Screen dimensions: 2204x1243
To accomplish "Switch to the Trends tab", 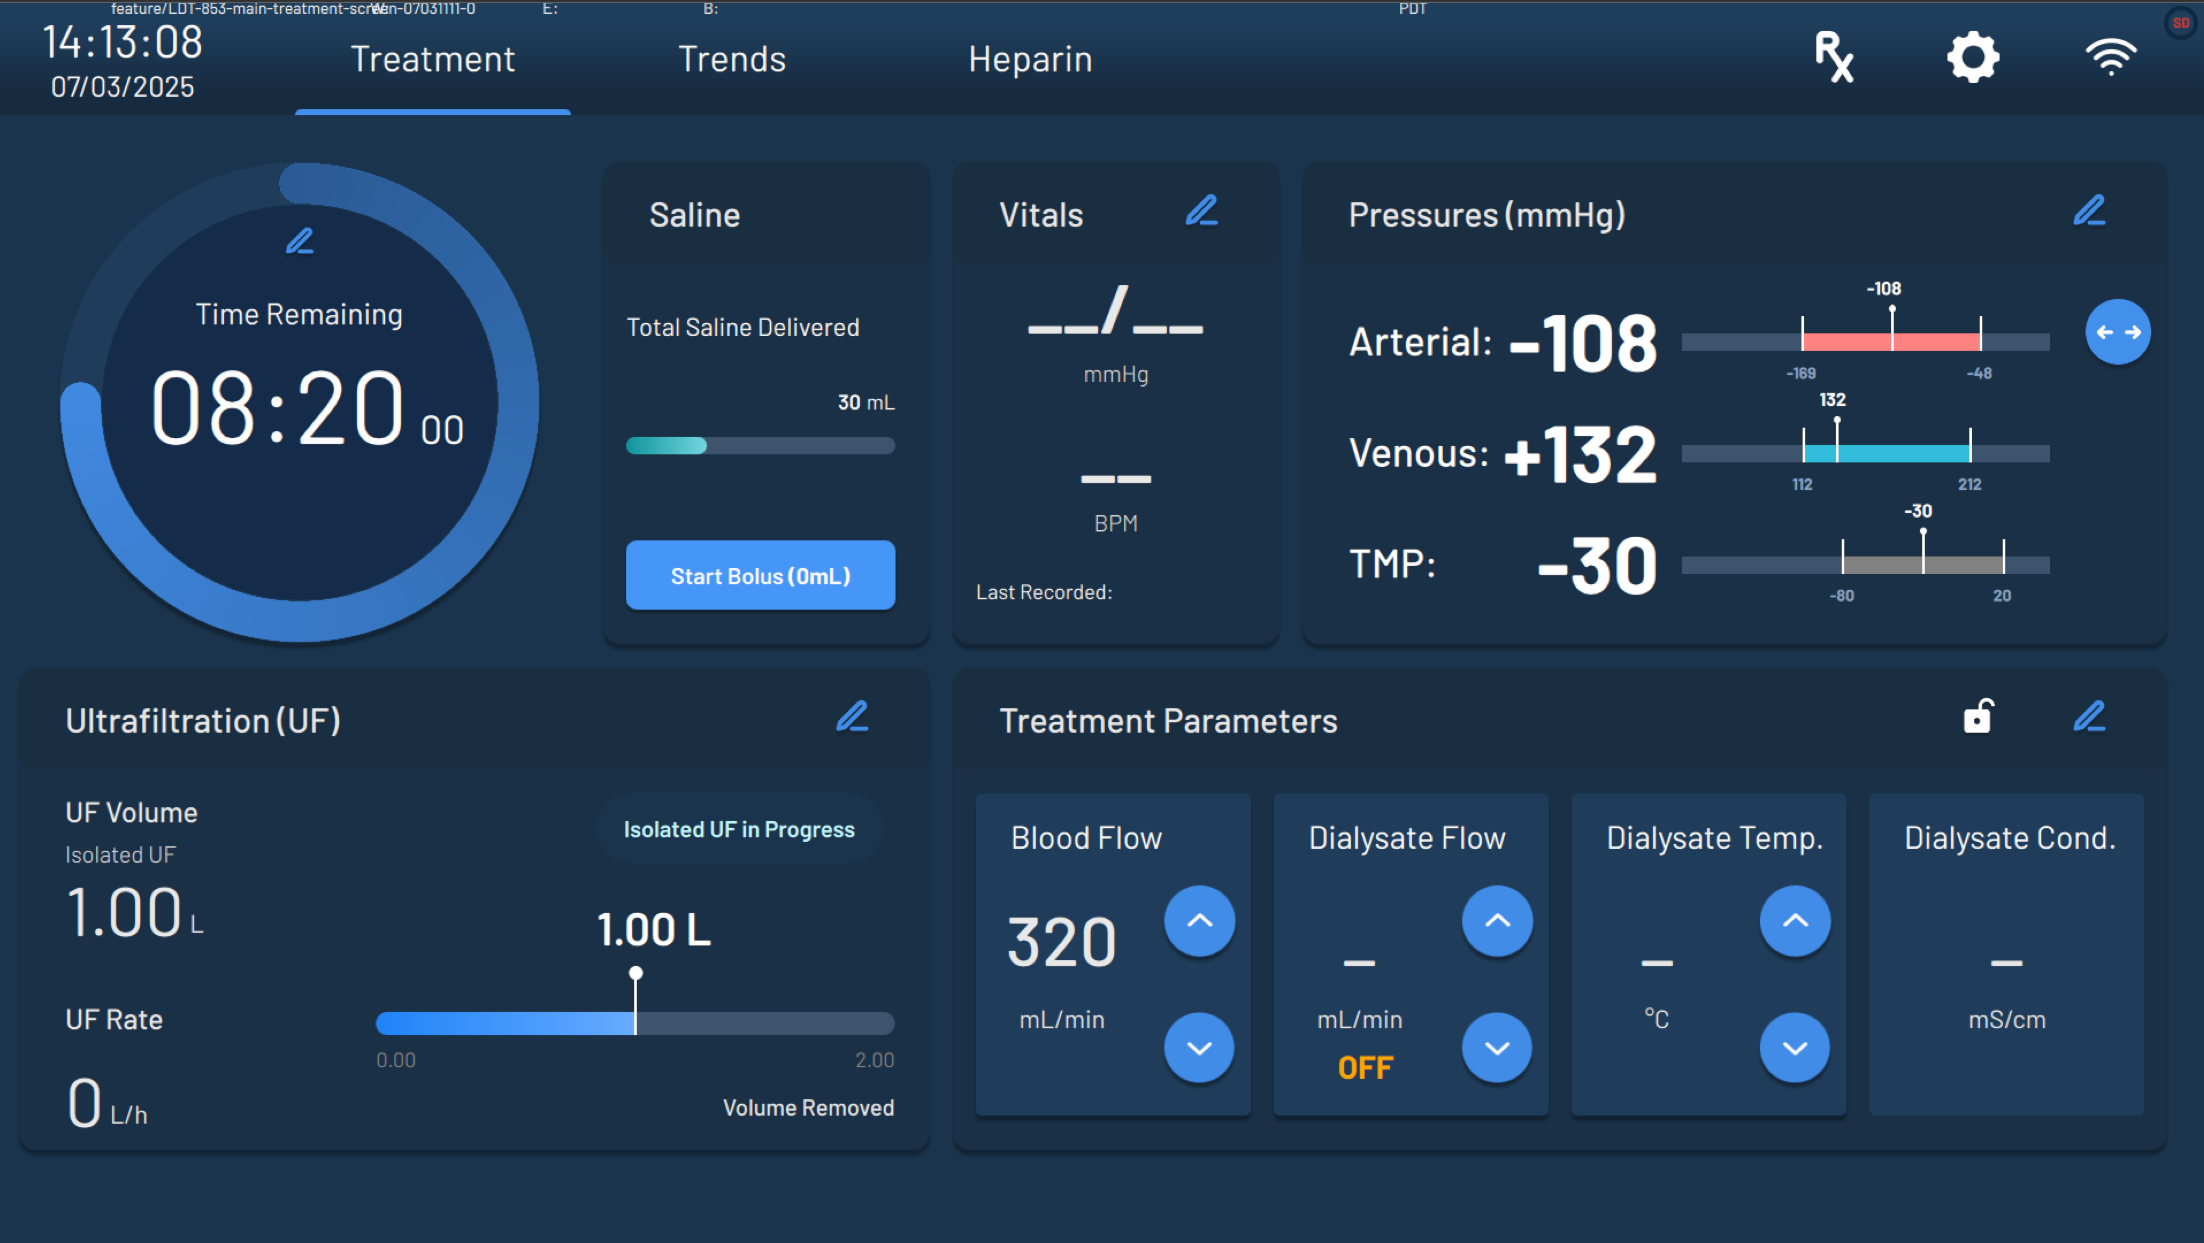I will coord(732,60).
